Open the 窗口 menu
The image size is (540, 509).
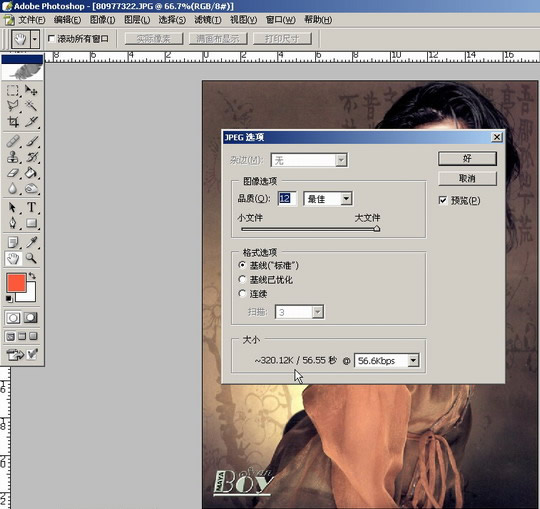(x=281, y=20)
